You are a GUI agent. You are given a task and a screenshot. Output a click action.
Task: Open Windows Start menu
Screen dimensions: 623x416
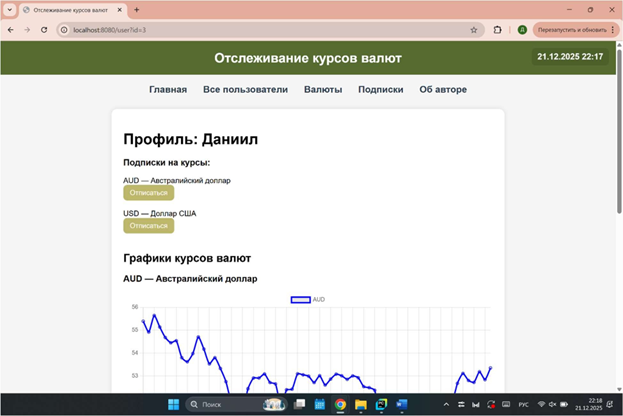pyautogui.click(x=173, y=404)
